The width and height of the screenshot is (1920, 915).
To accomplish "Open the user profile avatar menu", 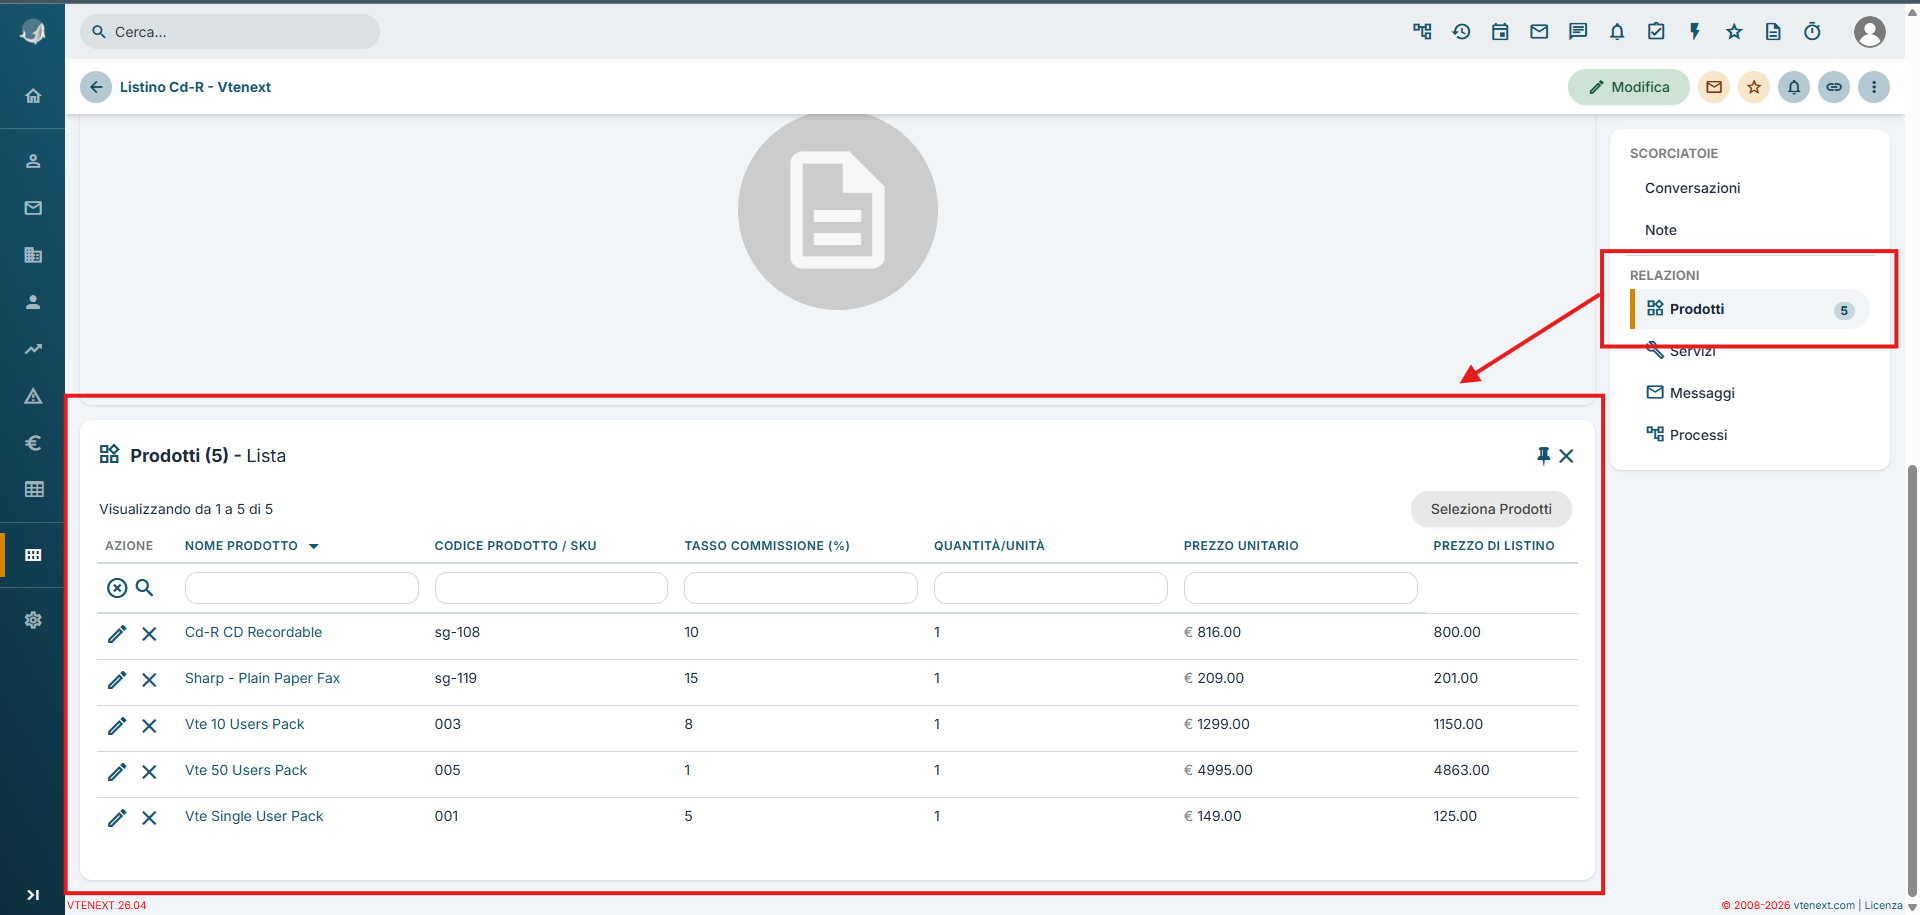I will click(x=1870, y=32).
